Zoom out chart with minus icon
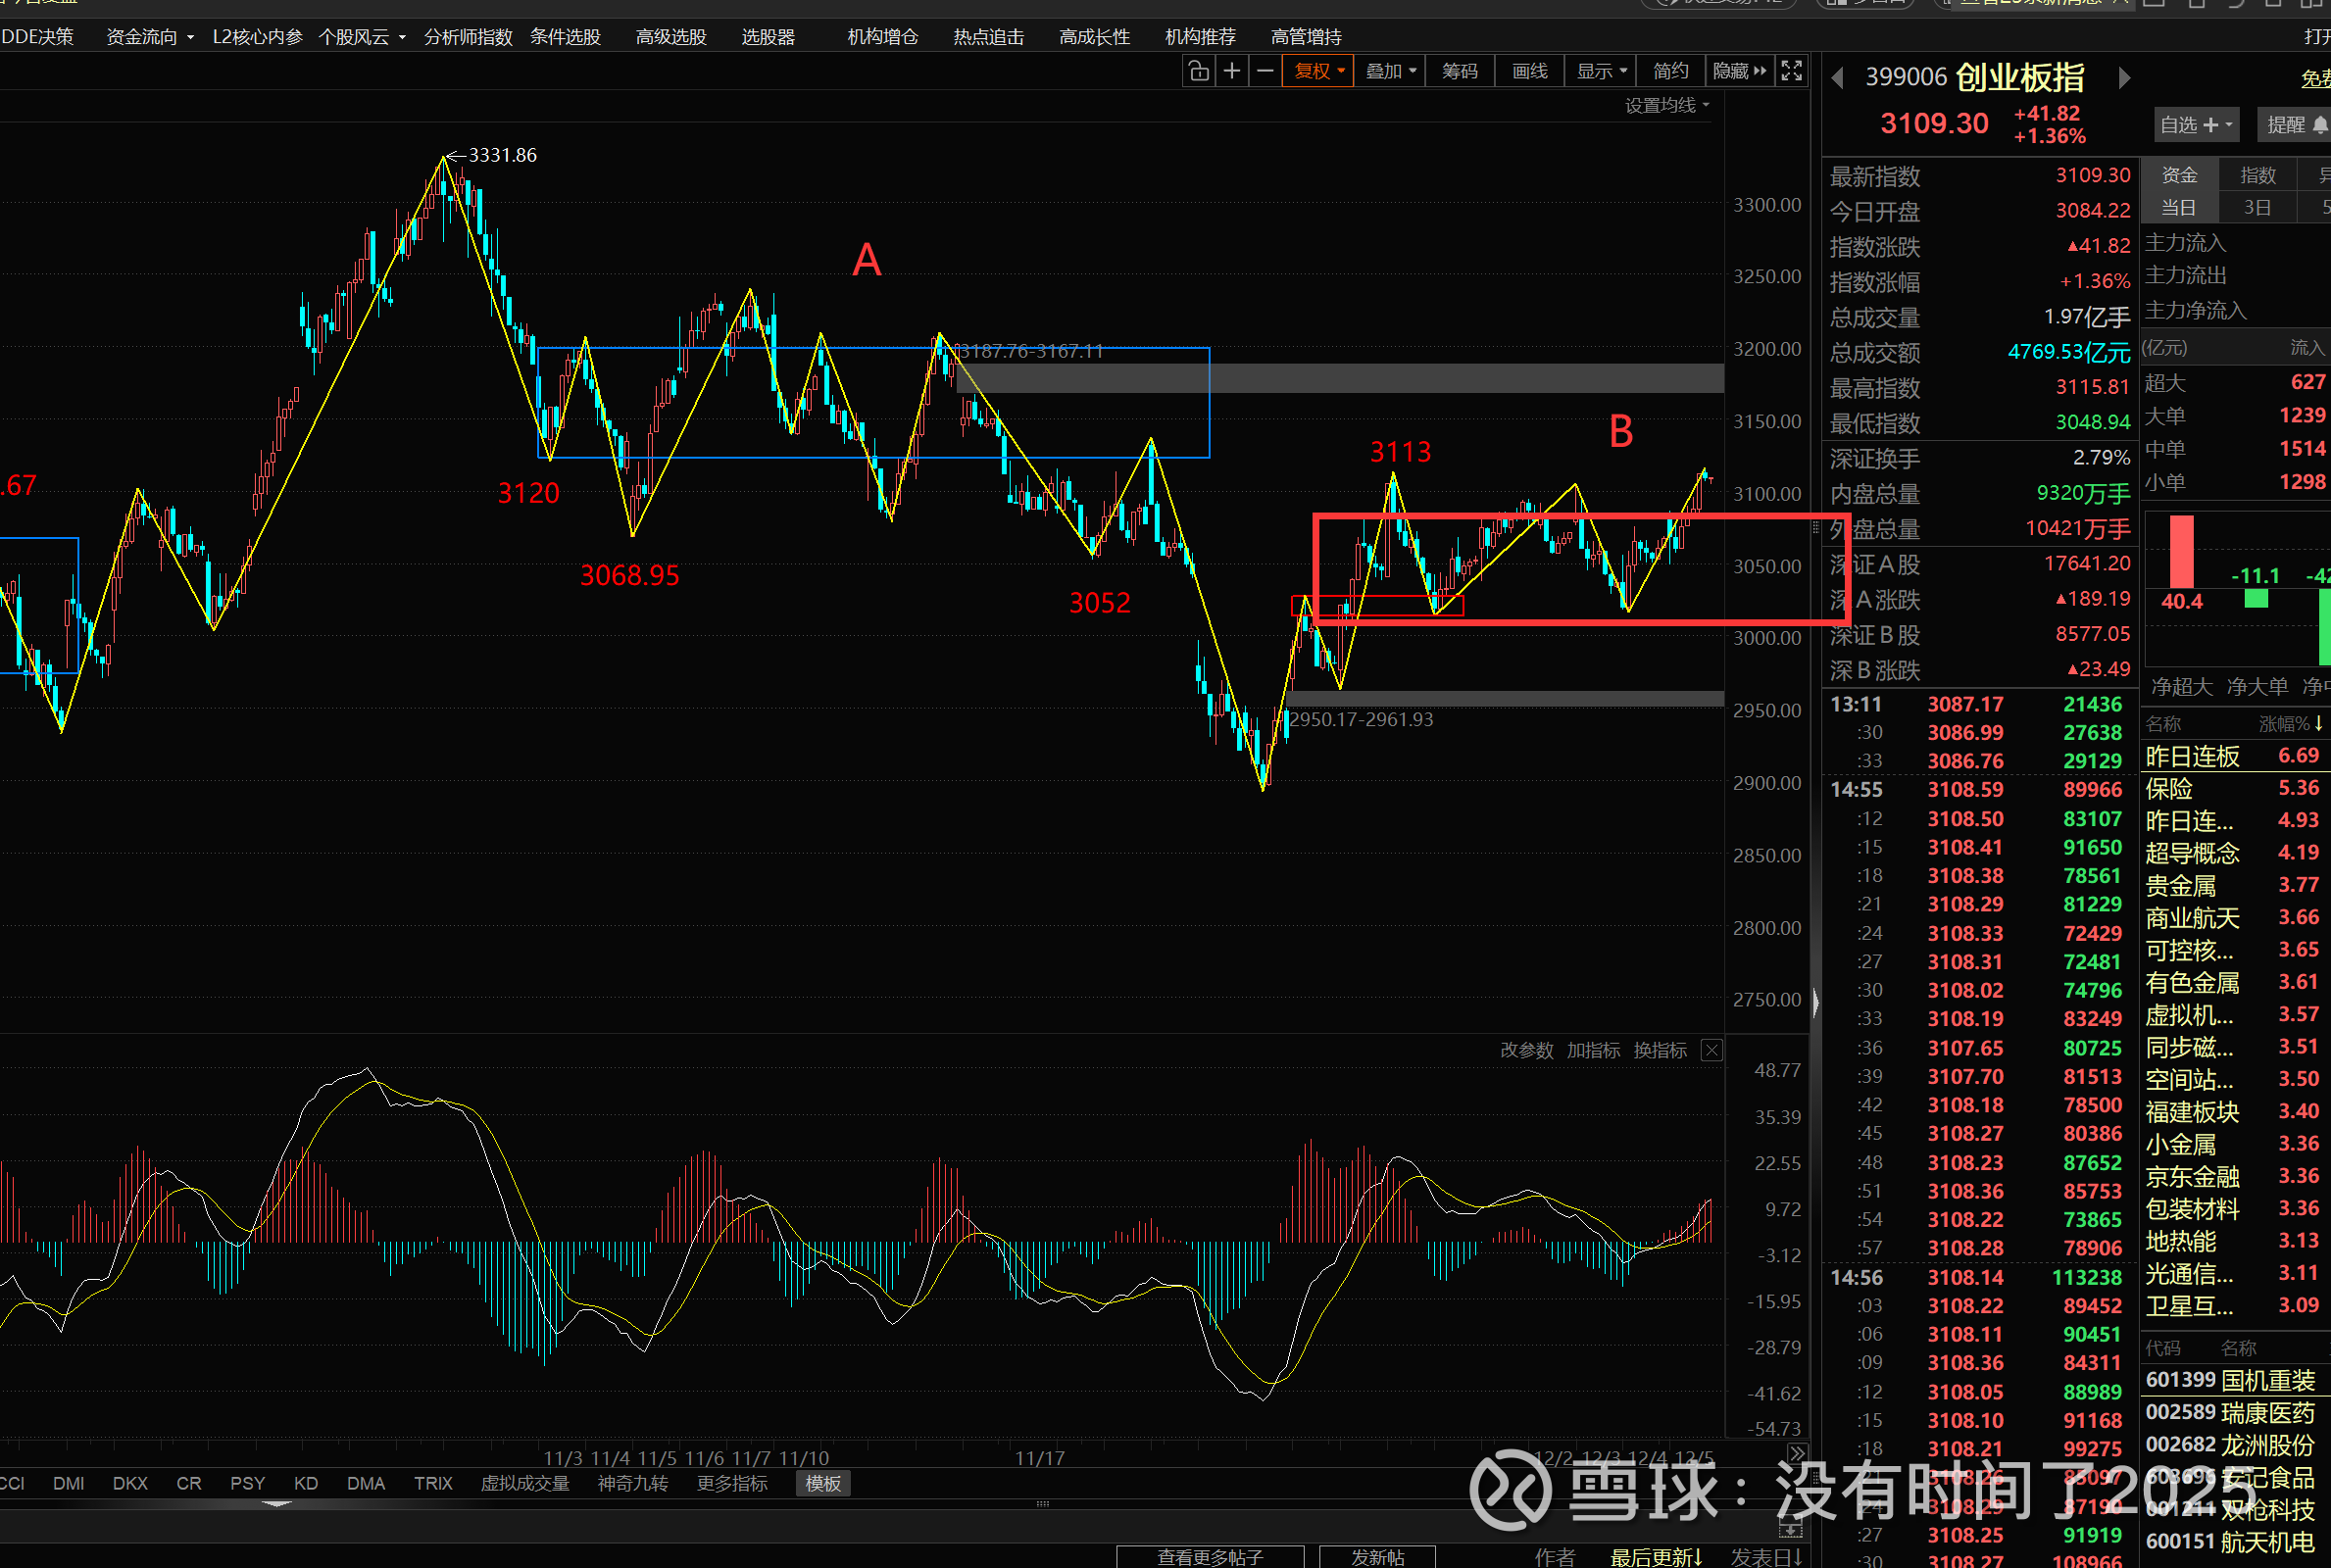Screen dimensions: 2331x1568 (1265, 71)
